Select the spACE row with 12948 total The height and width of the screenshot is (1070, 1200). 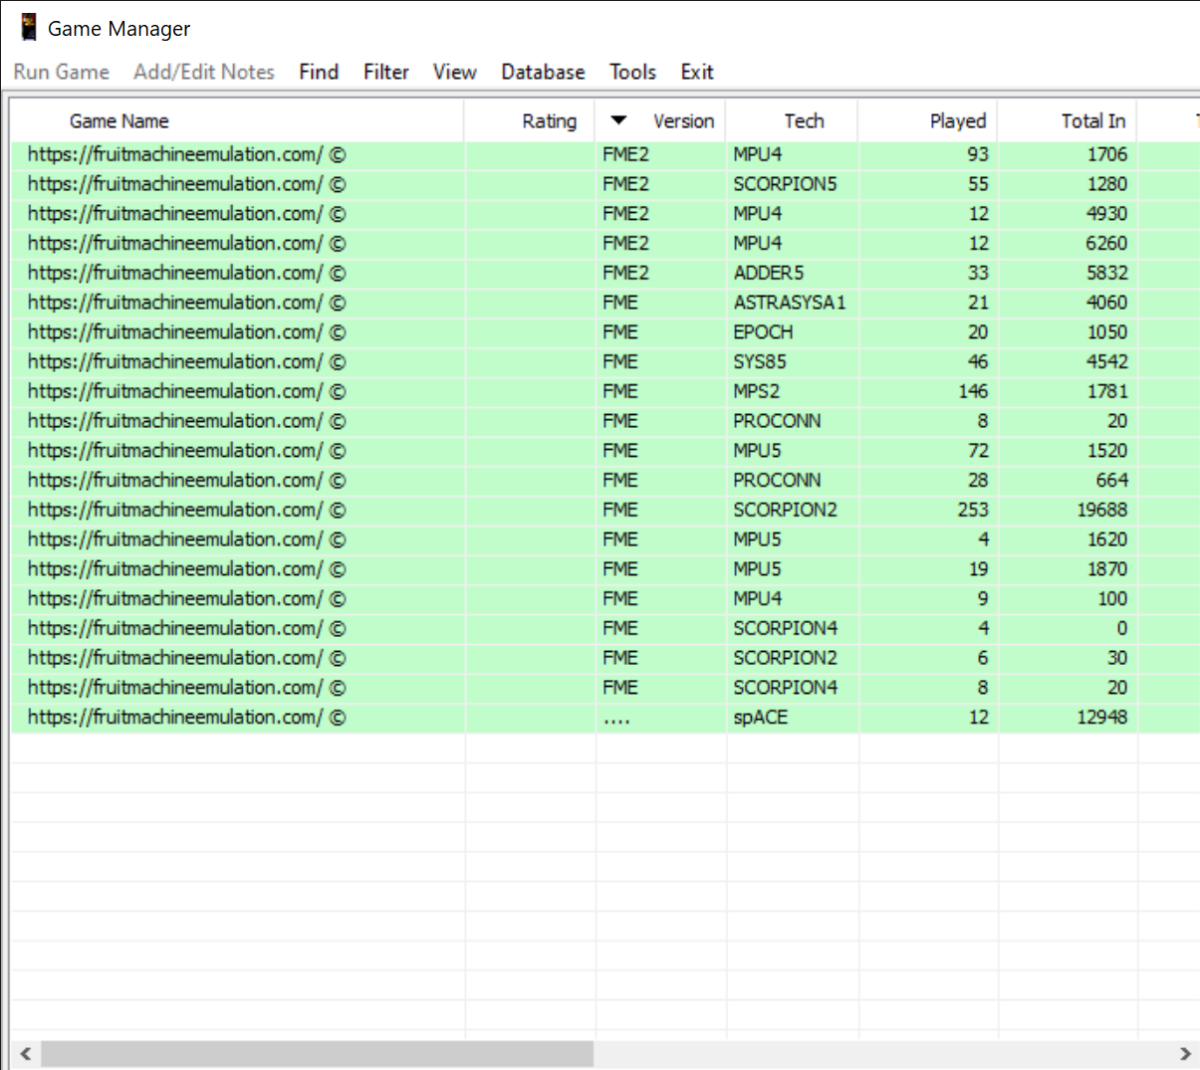pyautogui.click(x=760, y=717)
